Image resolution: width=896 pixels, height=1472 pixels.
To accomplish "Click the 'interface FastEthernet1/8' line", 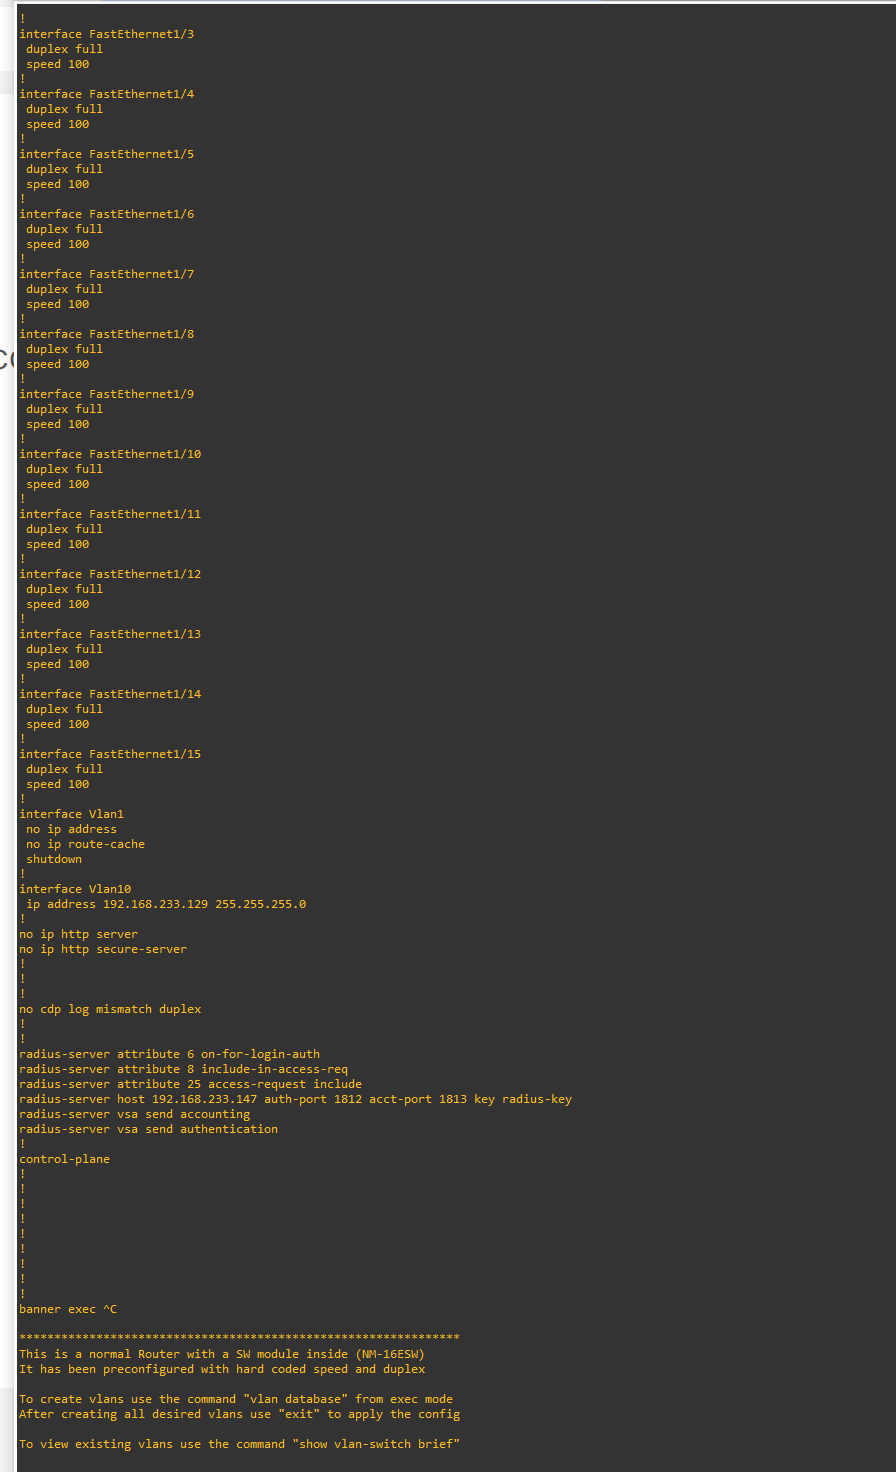I will [107, 334].
